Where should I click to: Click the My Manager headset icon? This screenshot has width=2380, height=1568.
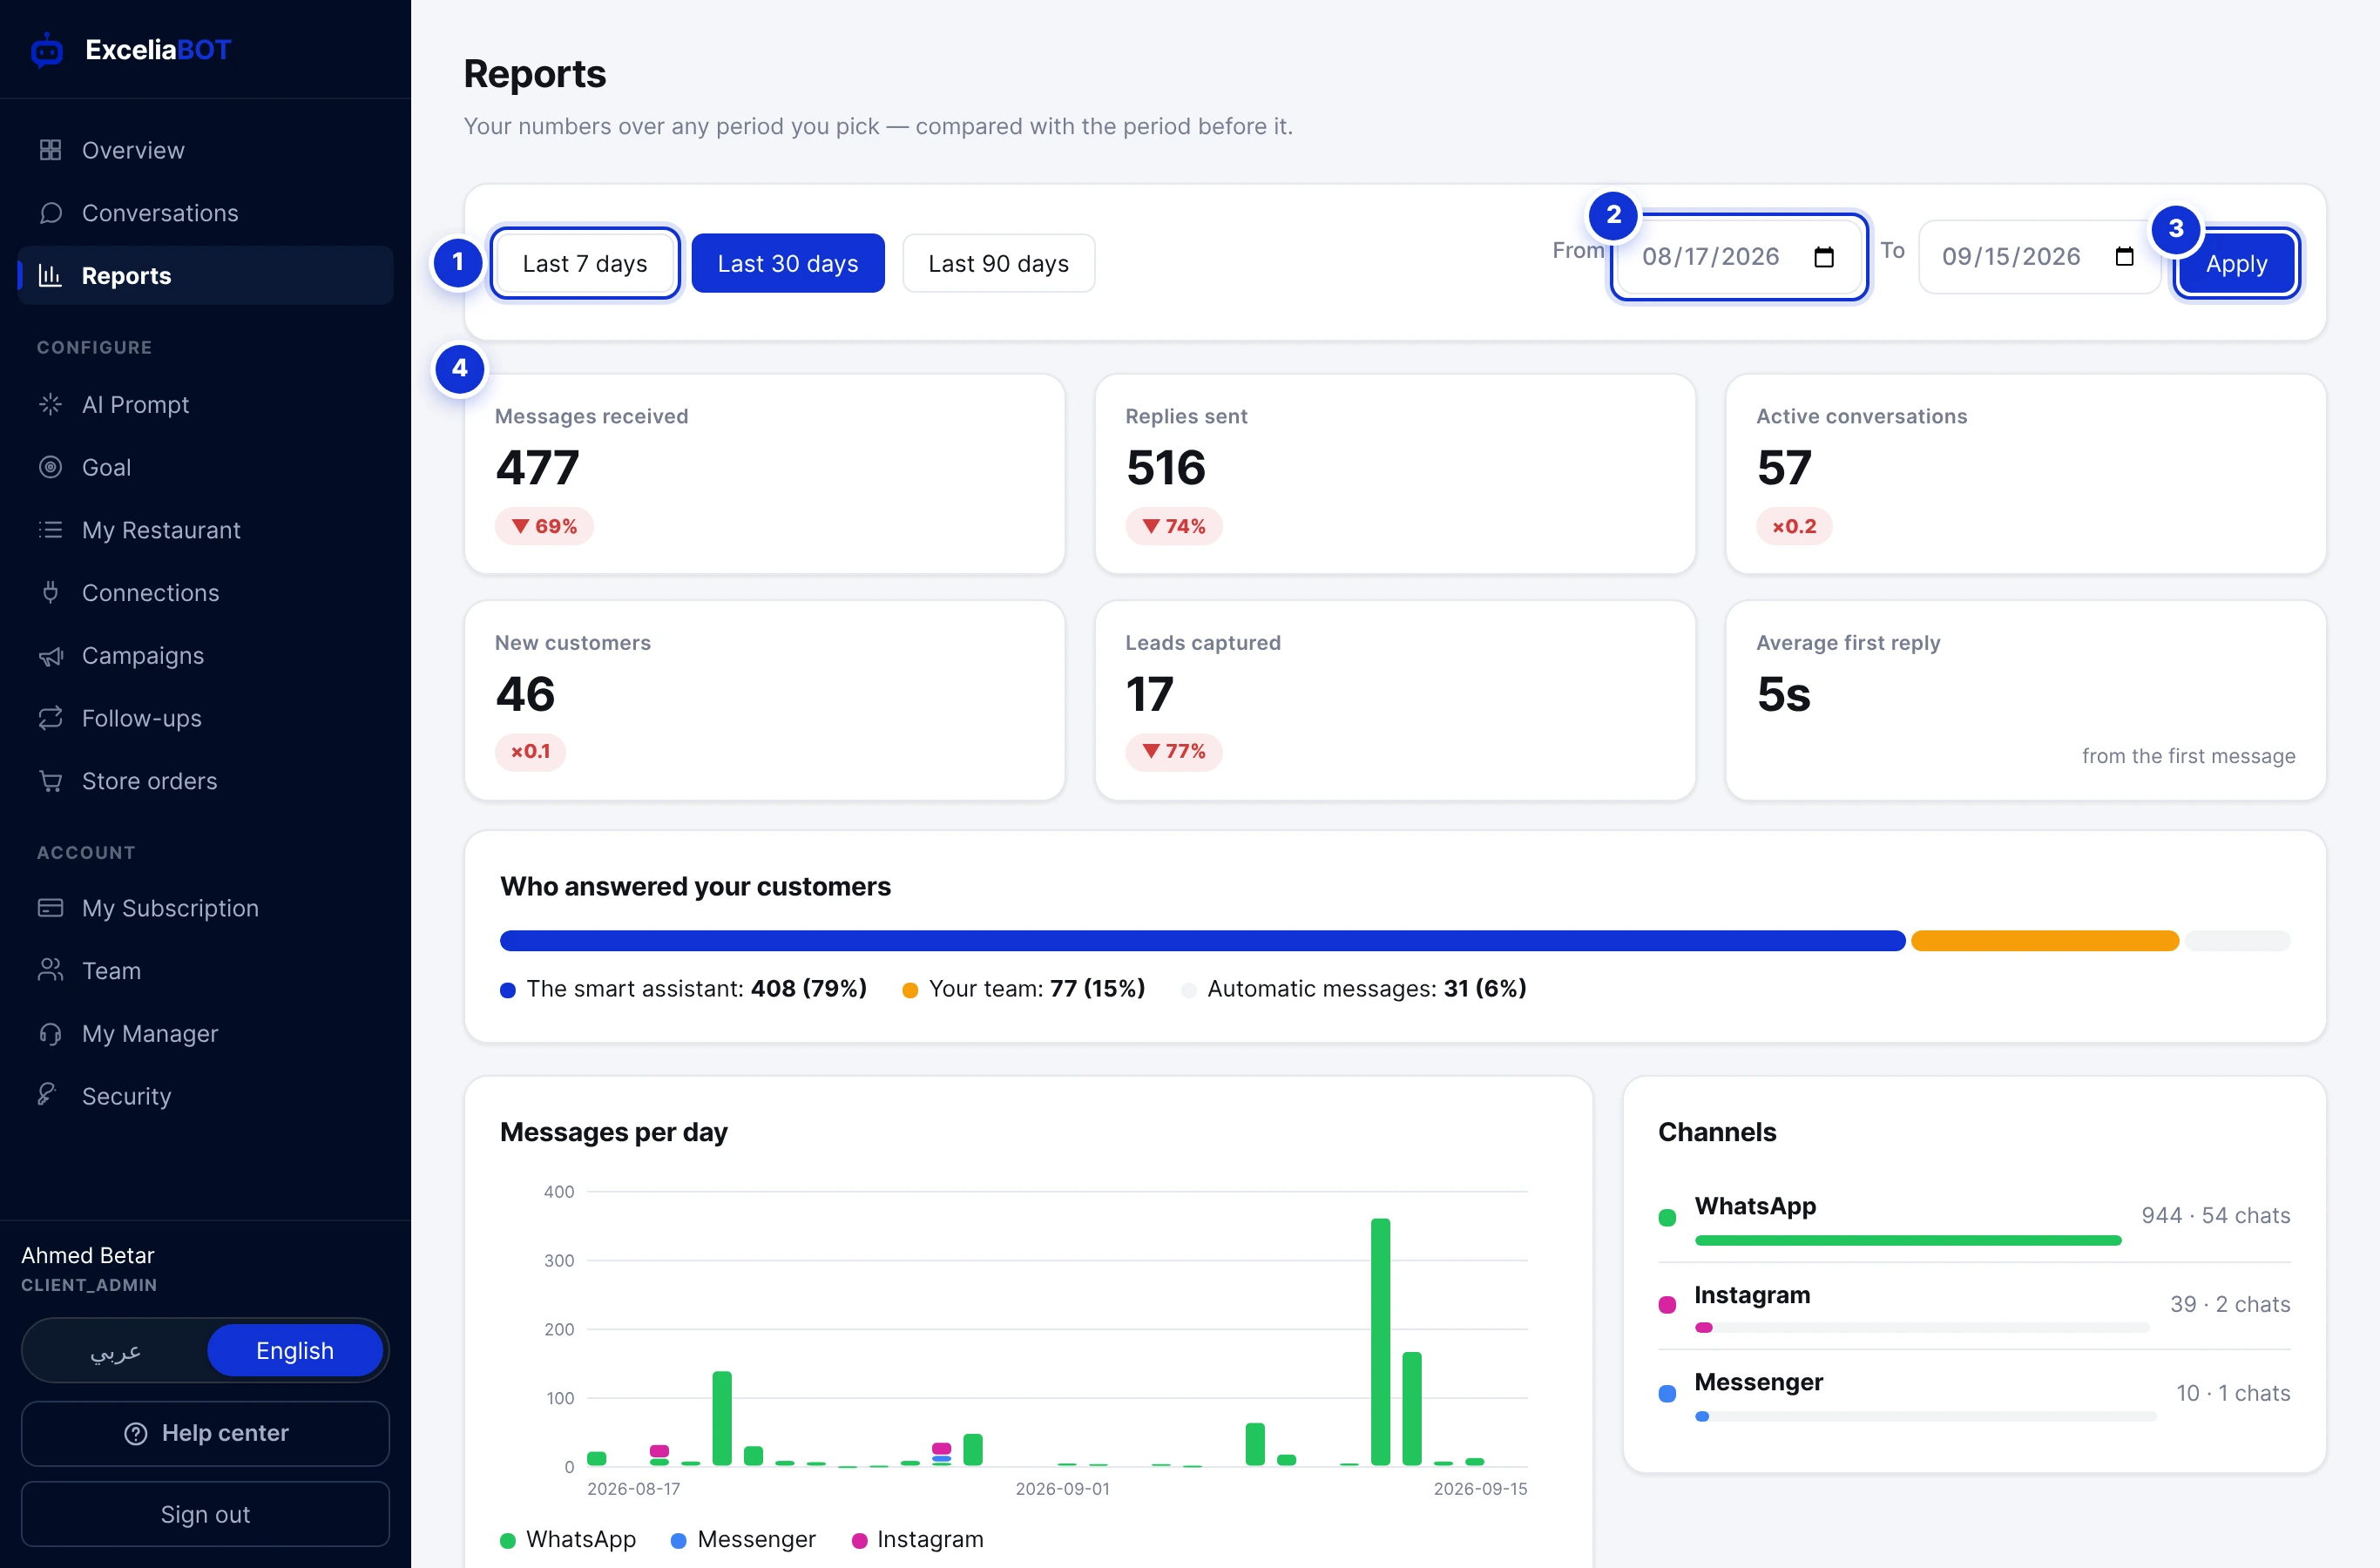click(x=50, y=1033)
